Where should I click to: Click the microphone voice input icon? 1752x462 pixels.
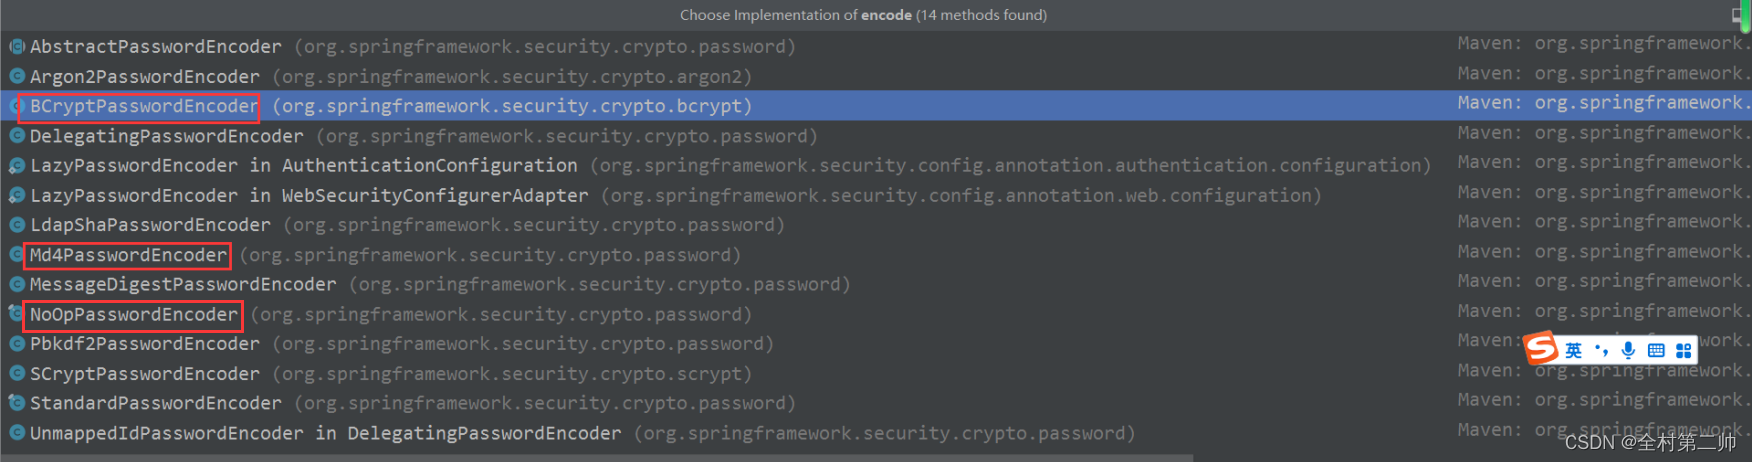tap(1628, 350)
